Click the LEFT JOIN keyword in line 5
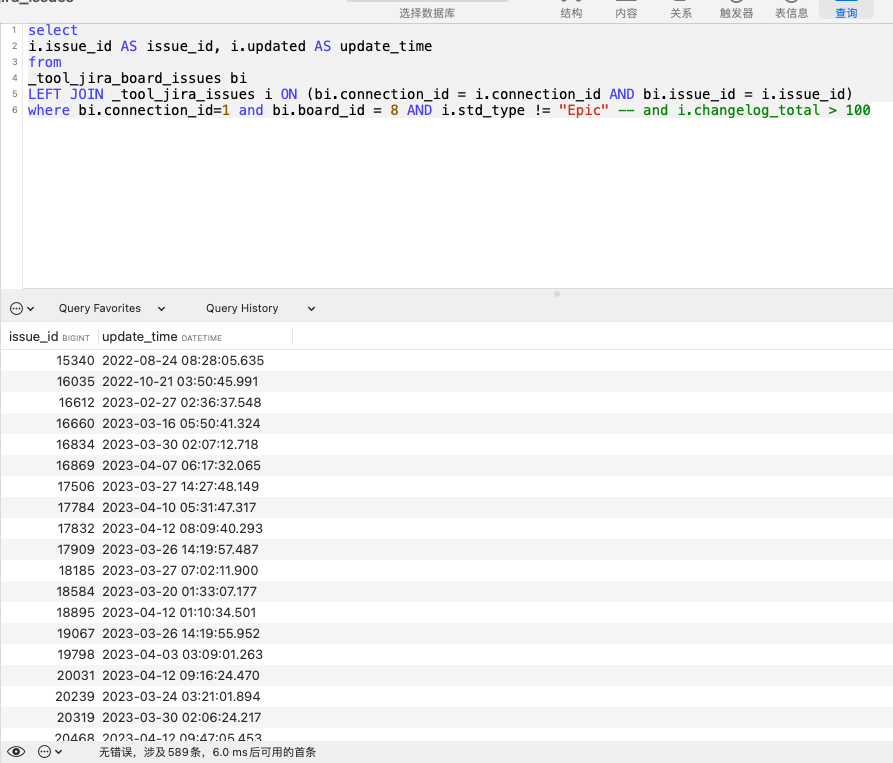Screen dimensions: 893x763 [x=66, y=94]
